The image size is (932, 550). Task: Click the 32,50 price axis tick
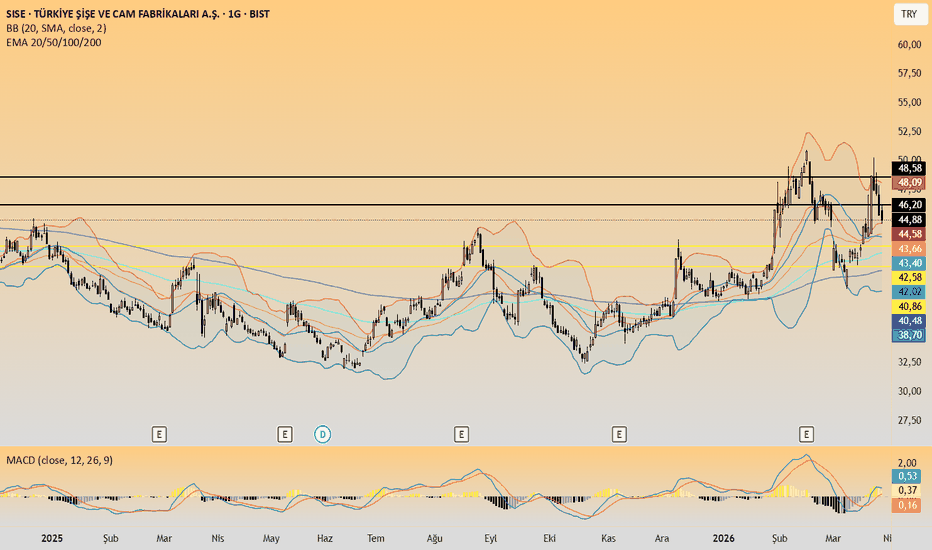tap(909, 362)
